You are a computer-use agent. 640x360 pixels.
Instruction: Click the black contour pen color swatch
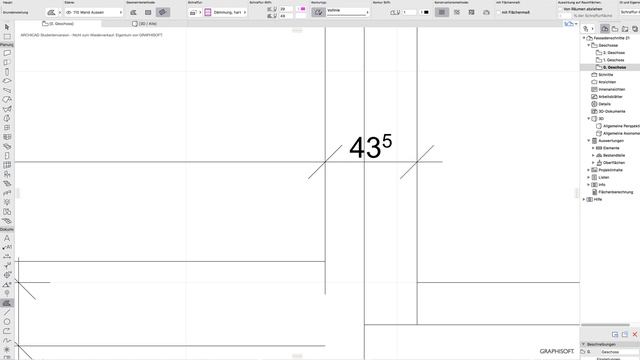(x=426, y=12)
